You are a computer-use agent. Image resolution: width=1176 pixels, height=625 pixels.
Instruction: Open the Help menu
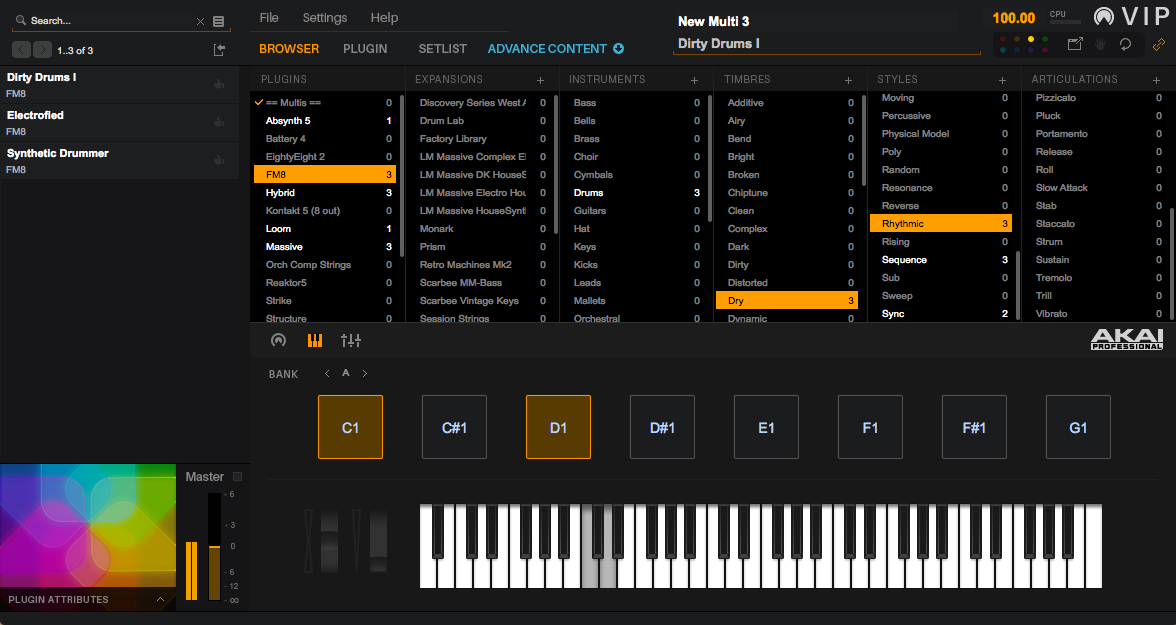384,18
